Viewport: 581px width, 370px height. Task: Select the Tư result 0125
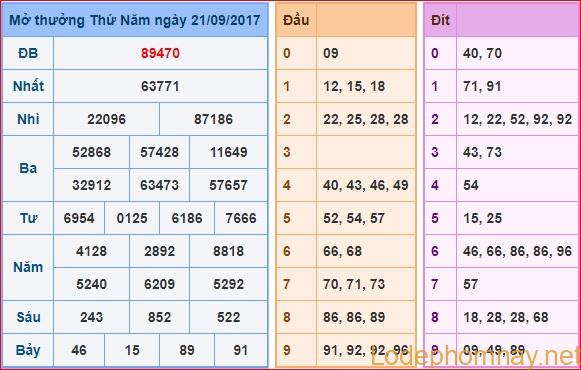pyautogui.click(x=132, y=218)
